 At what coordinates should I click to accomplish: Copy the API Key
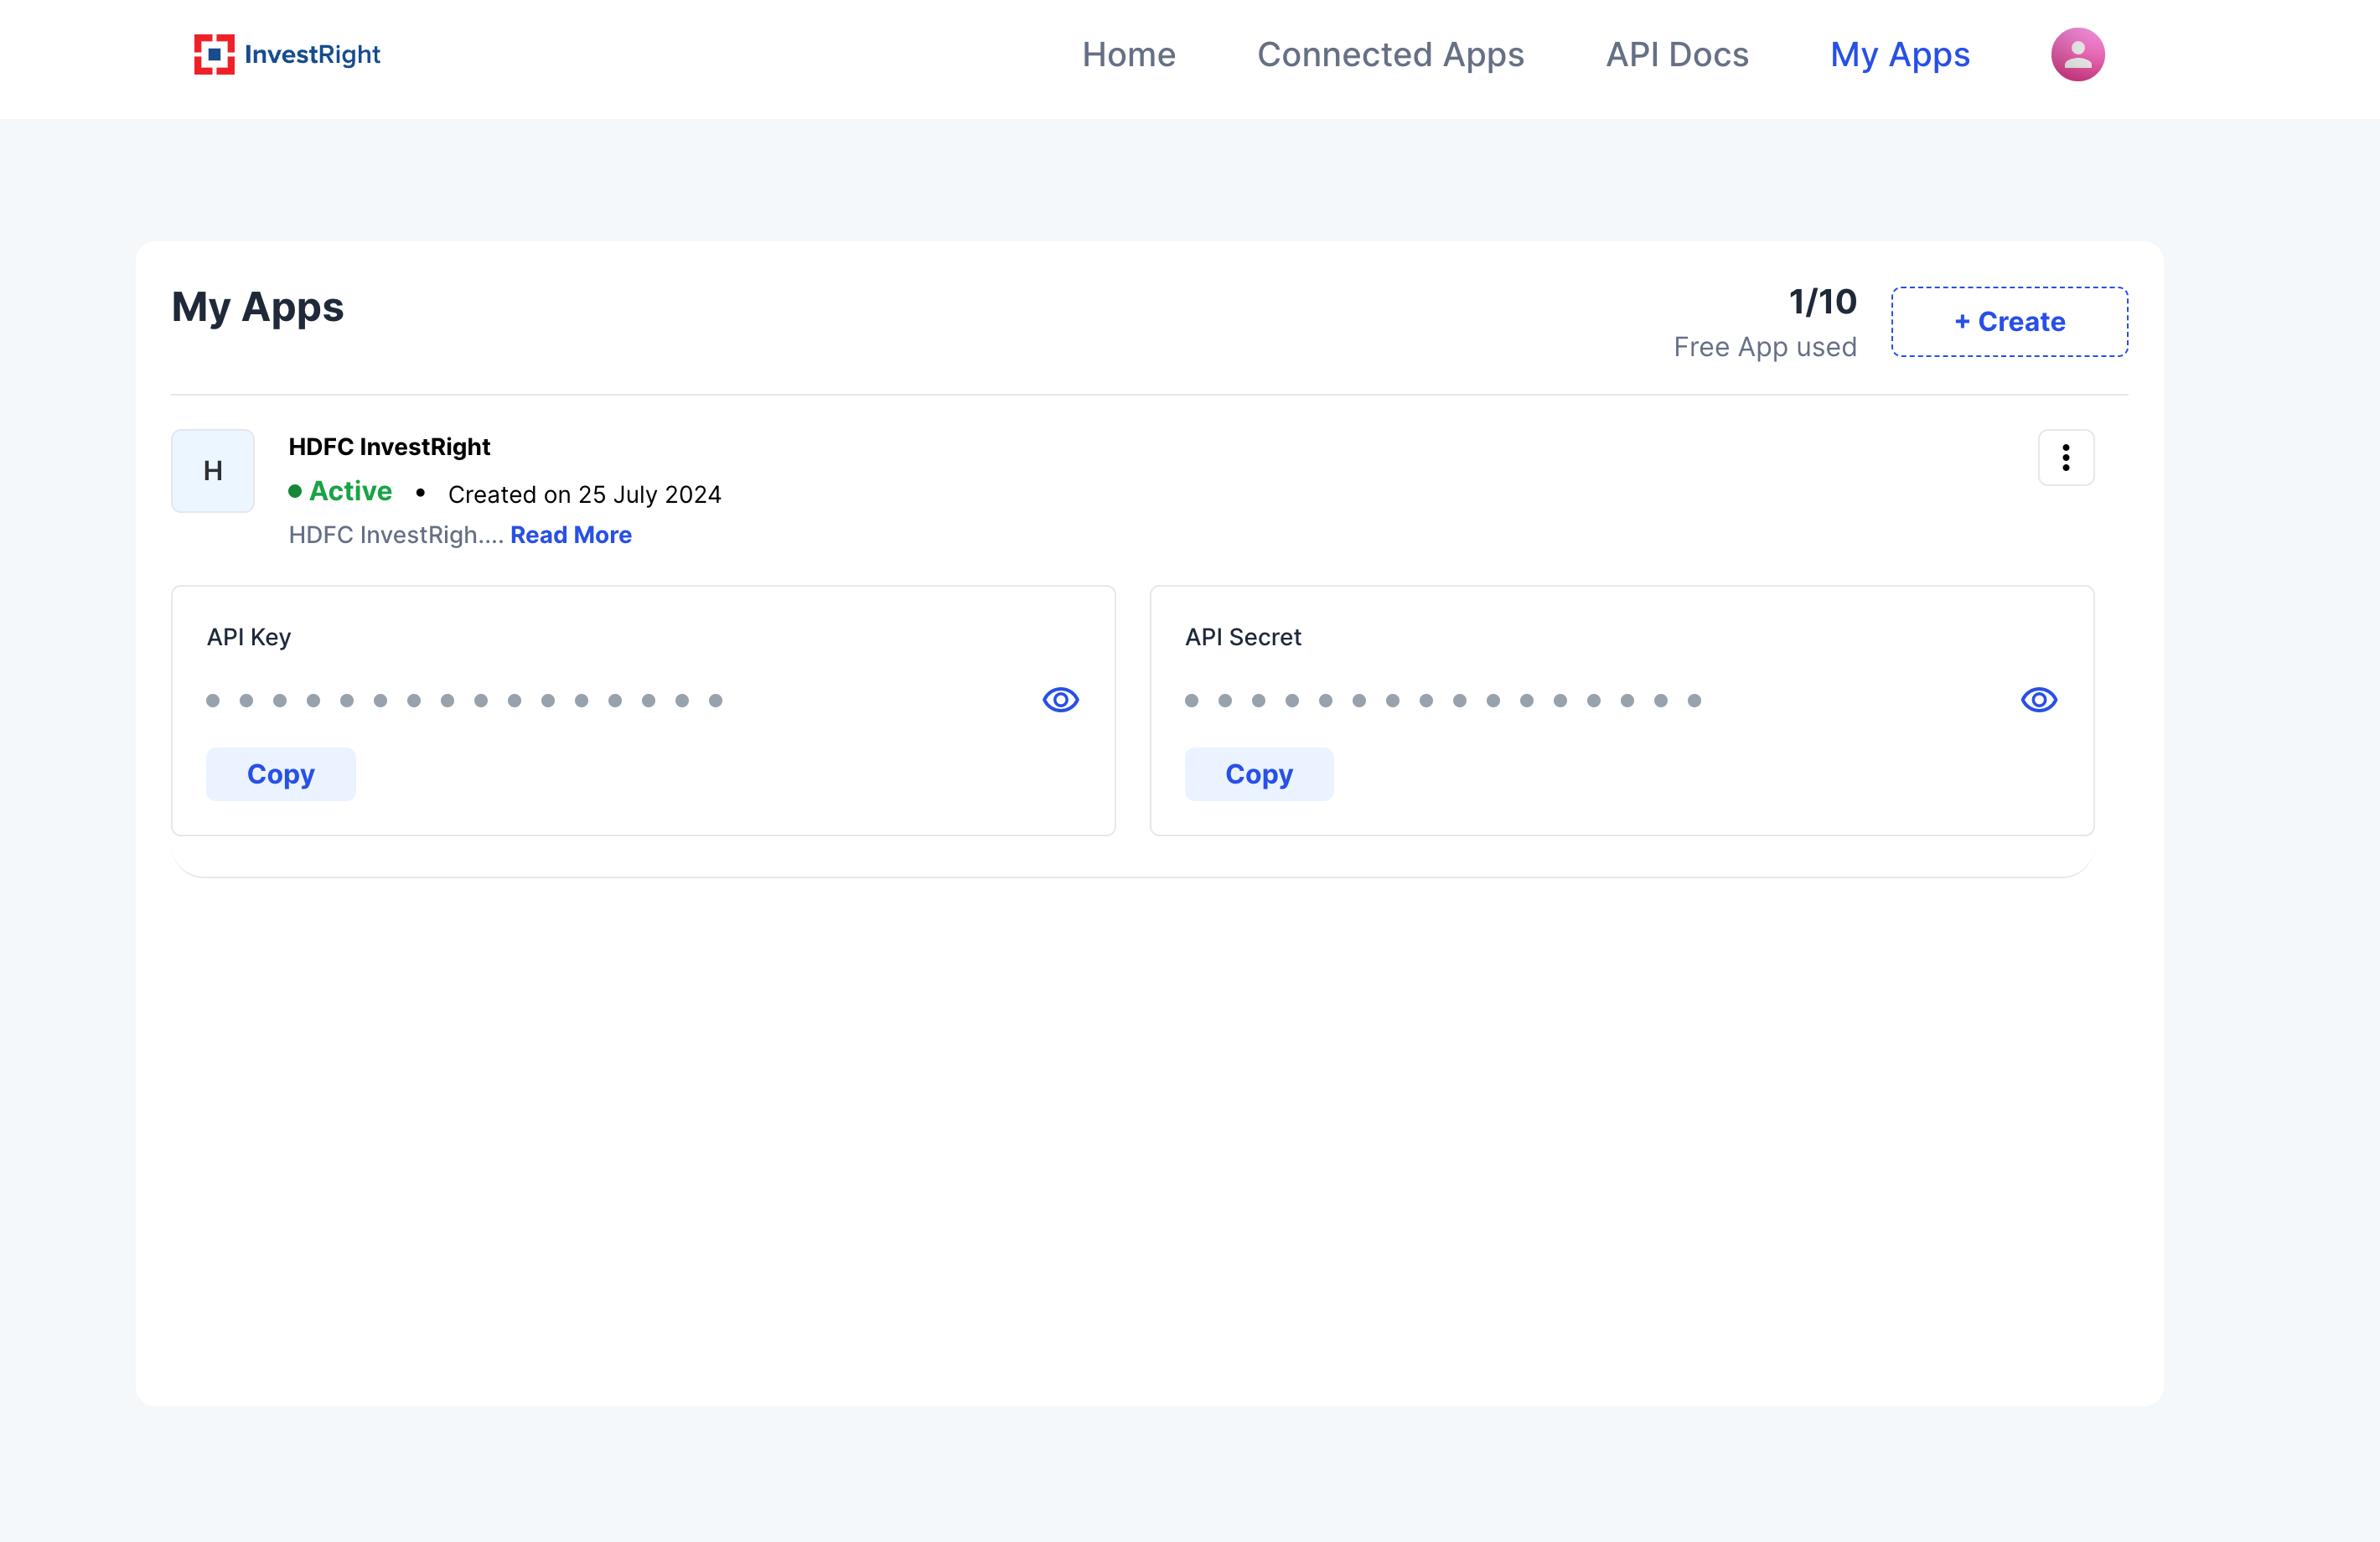point(281,774)
